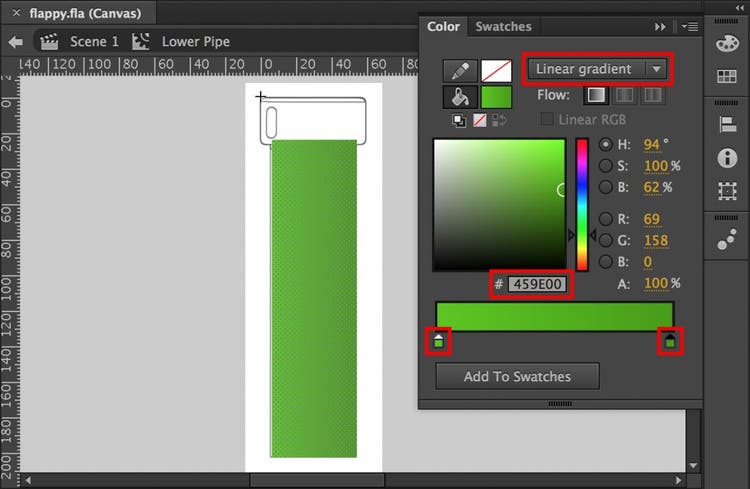This screenshot has height=489, width=750.
Task: Select the fill color paint bucket icon
Action: pos(460,97)
